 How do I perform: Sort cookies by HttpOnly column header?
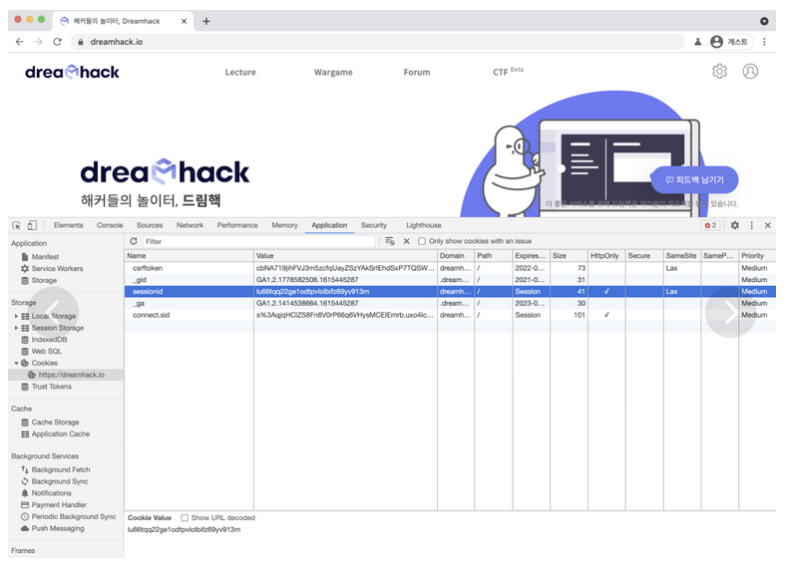tap(606, 256)
